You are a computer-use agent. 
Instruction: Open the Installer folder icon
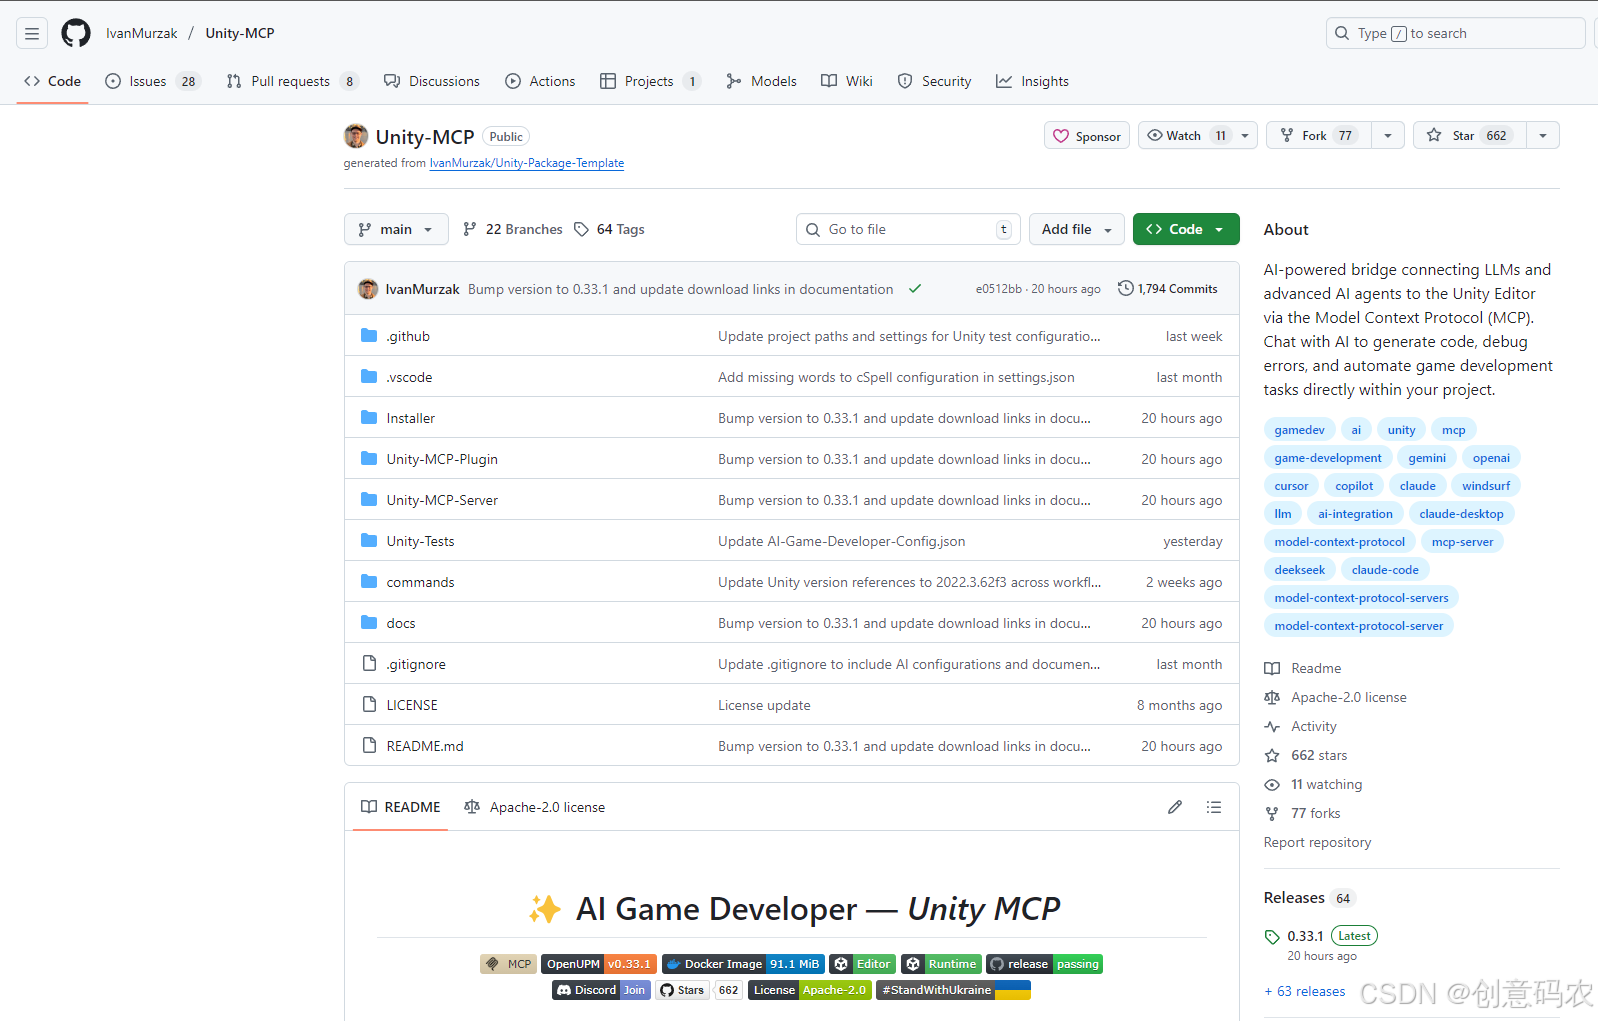(369, 418)
